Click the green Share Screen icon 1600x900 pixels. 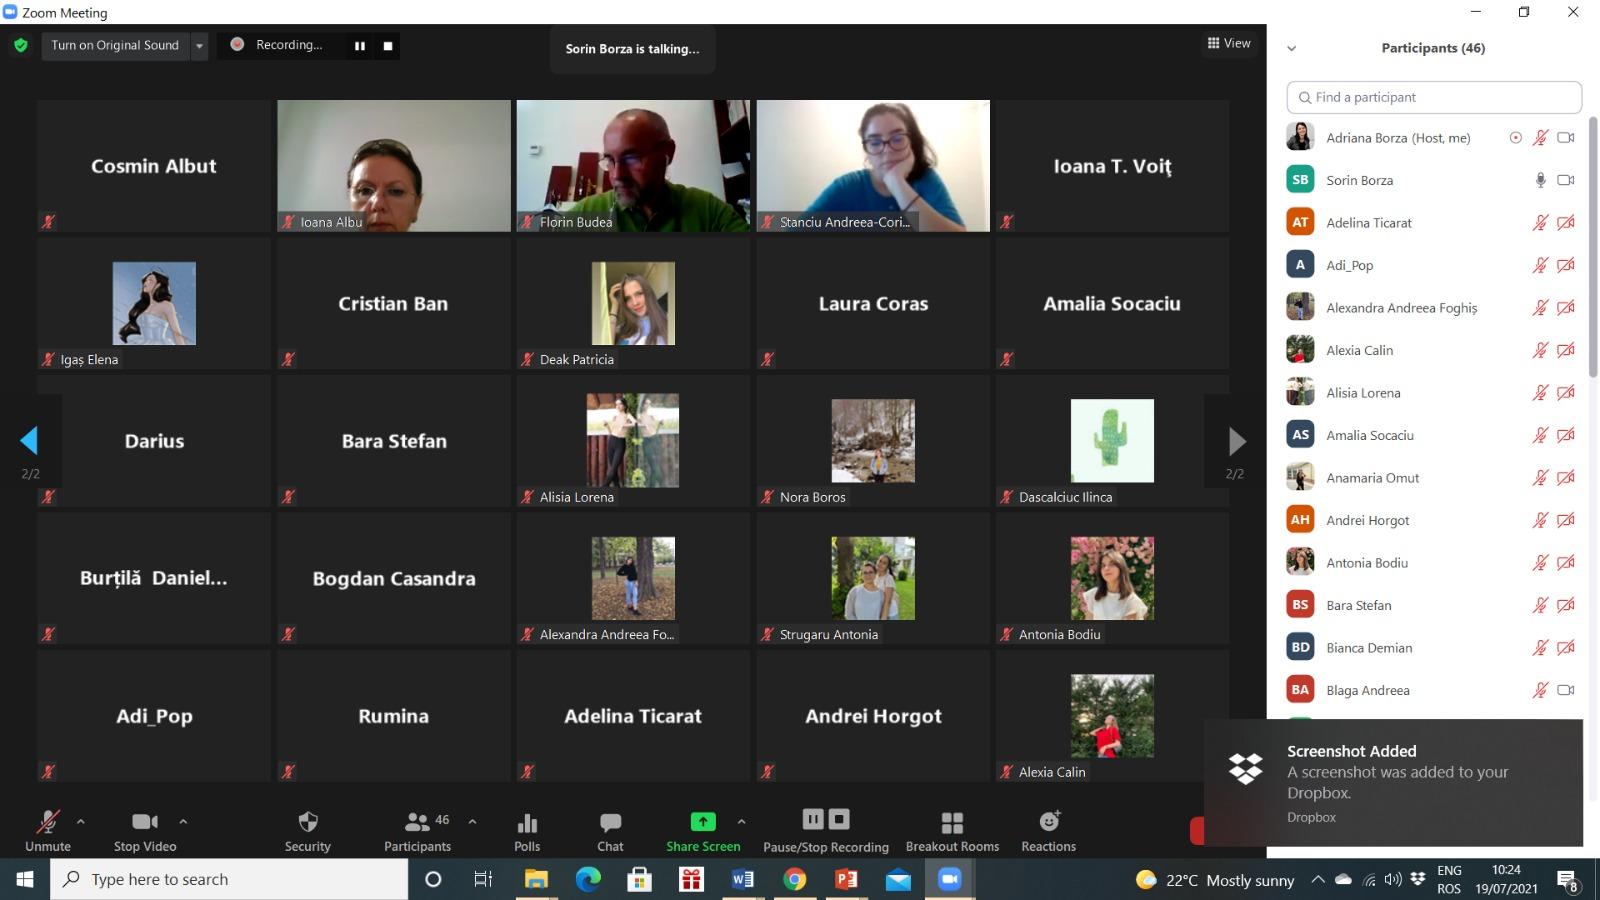coord(703,821)
